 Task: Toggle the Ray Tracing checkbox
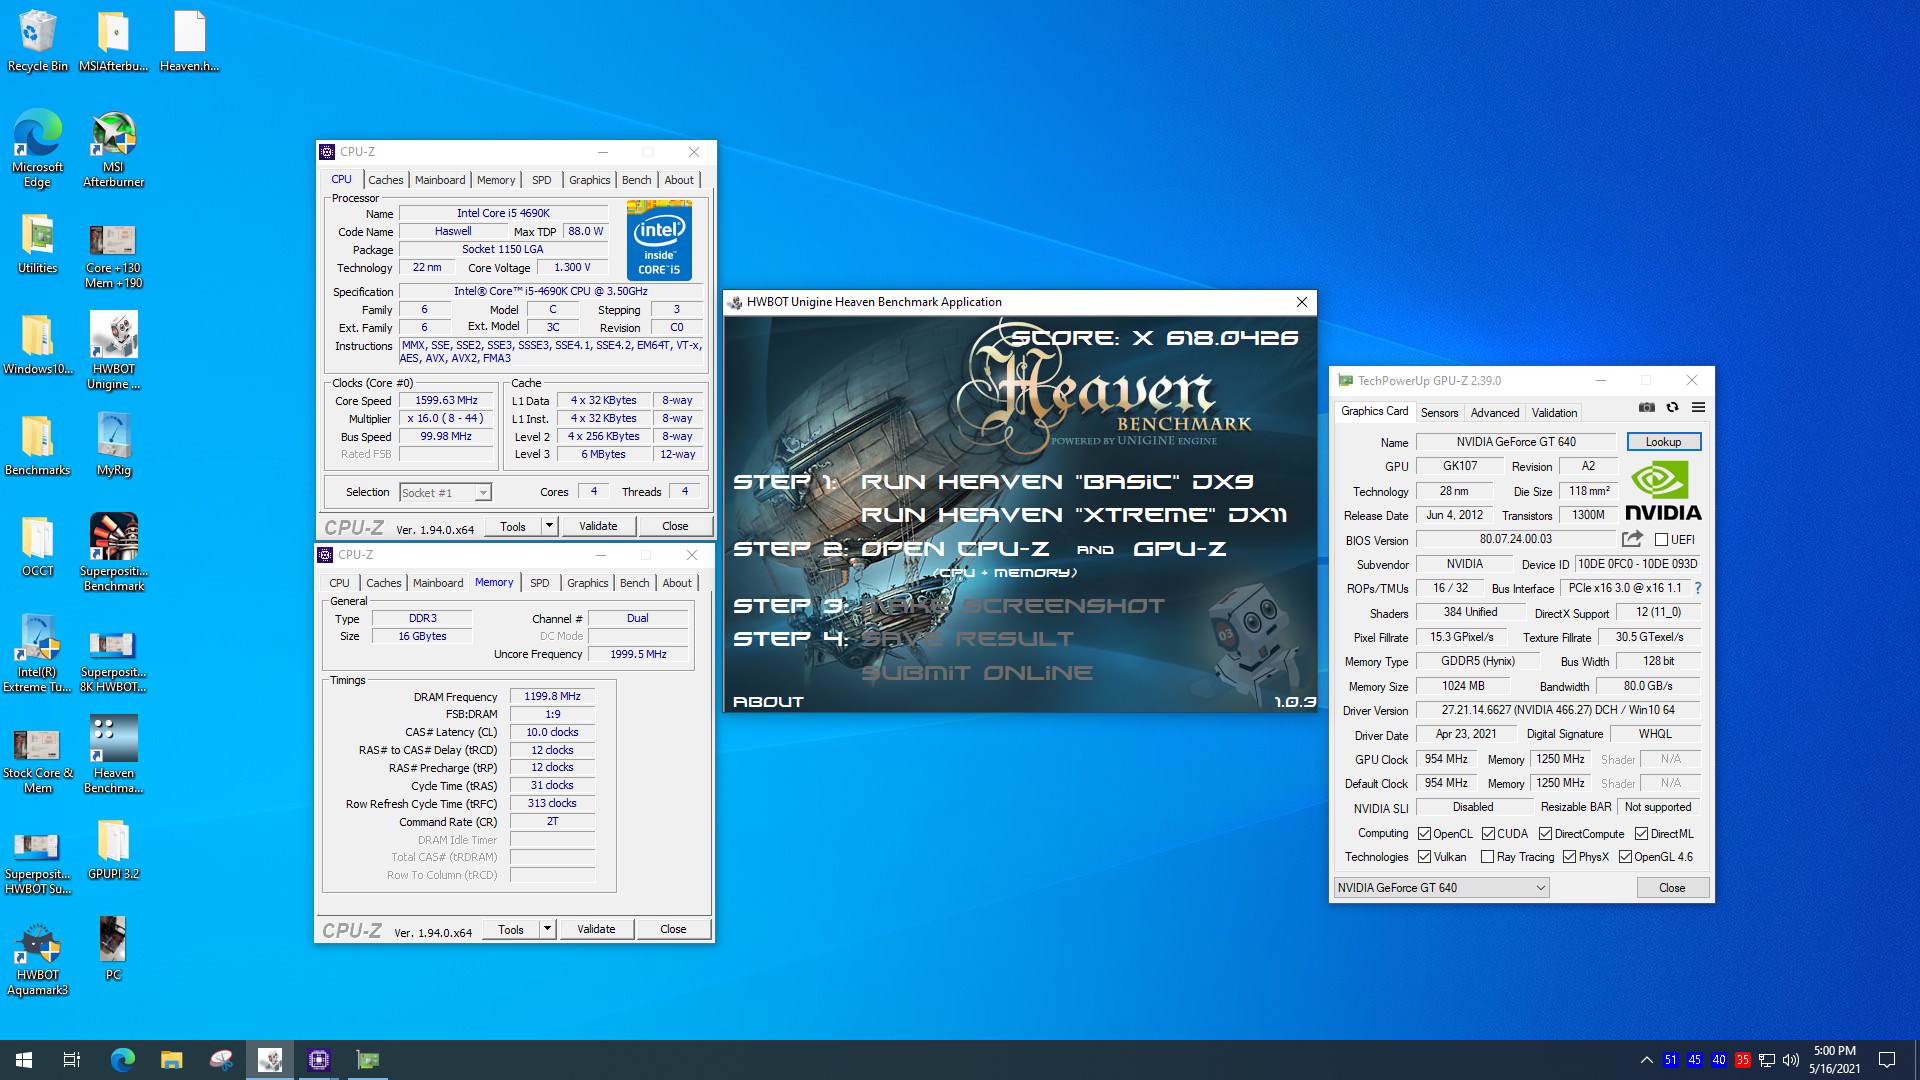pos(1487,857)
